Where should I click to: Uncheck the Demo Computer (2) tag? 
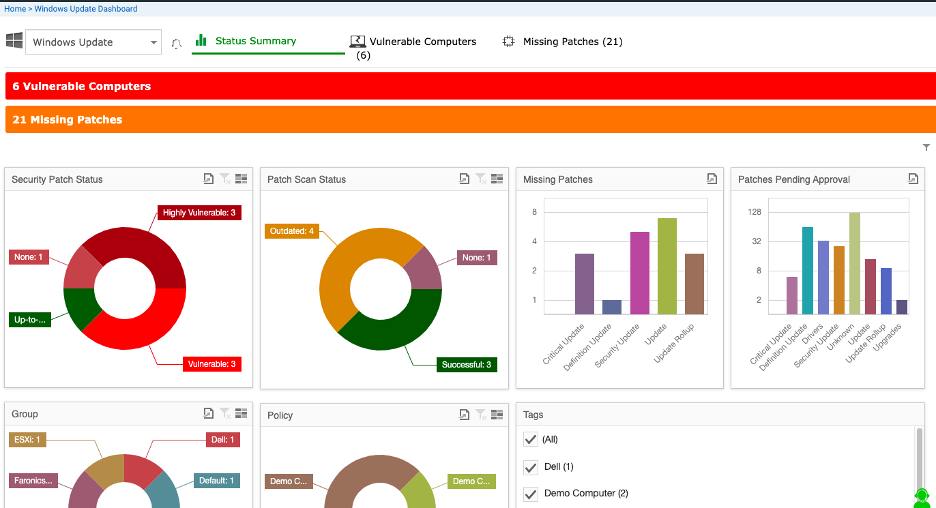pyautogui.click(x=530, y=494)
